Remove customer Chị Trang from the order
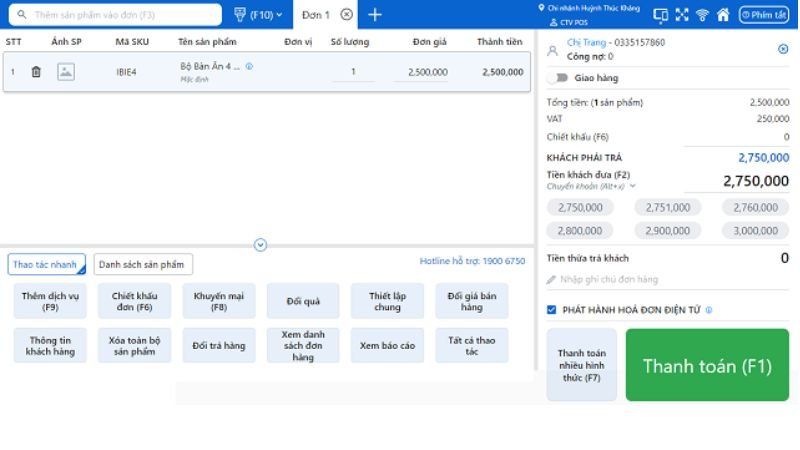The width and height of the screenshot is (800, 450). [782, 49]
